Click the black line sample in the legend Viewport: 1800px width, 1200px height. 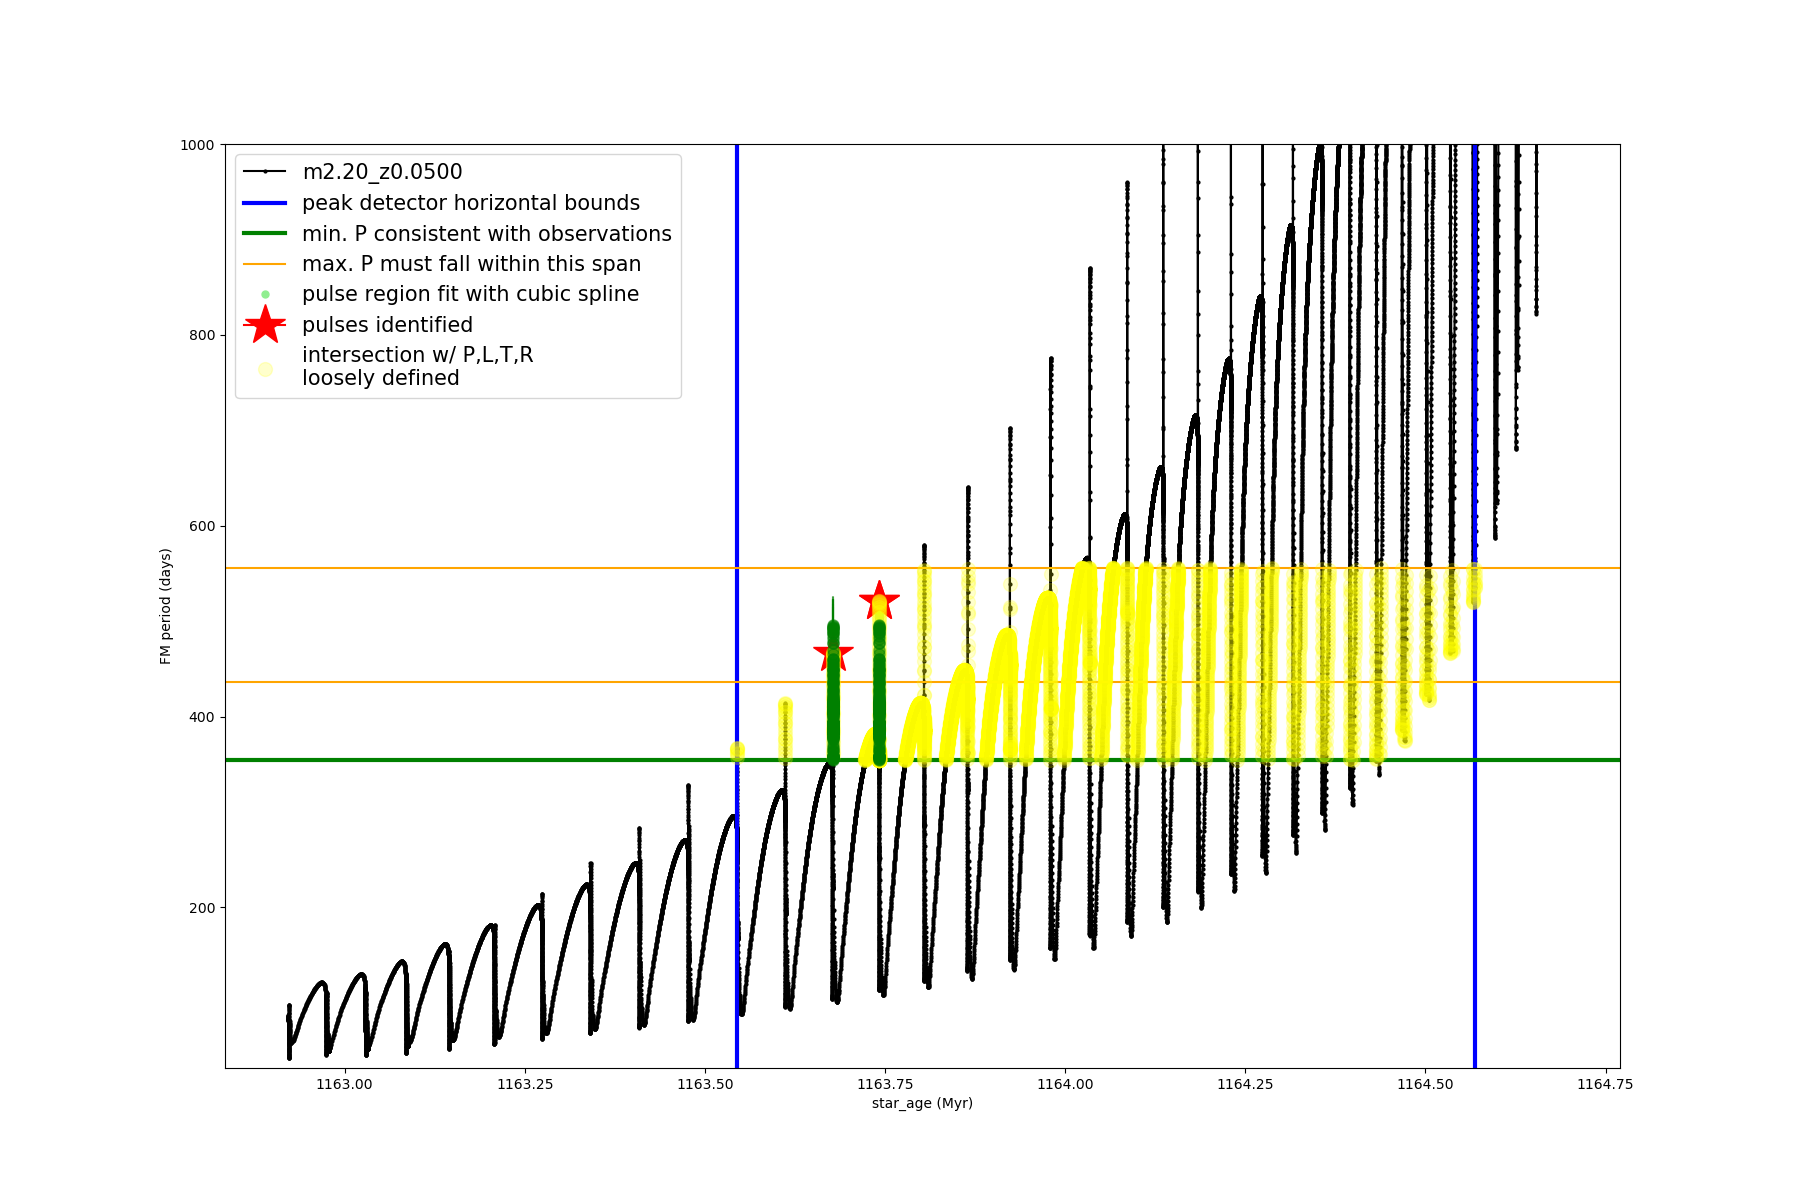pyautogui.click(x=265, y=172)
